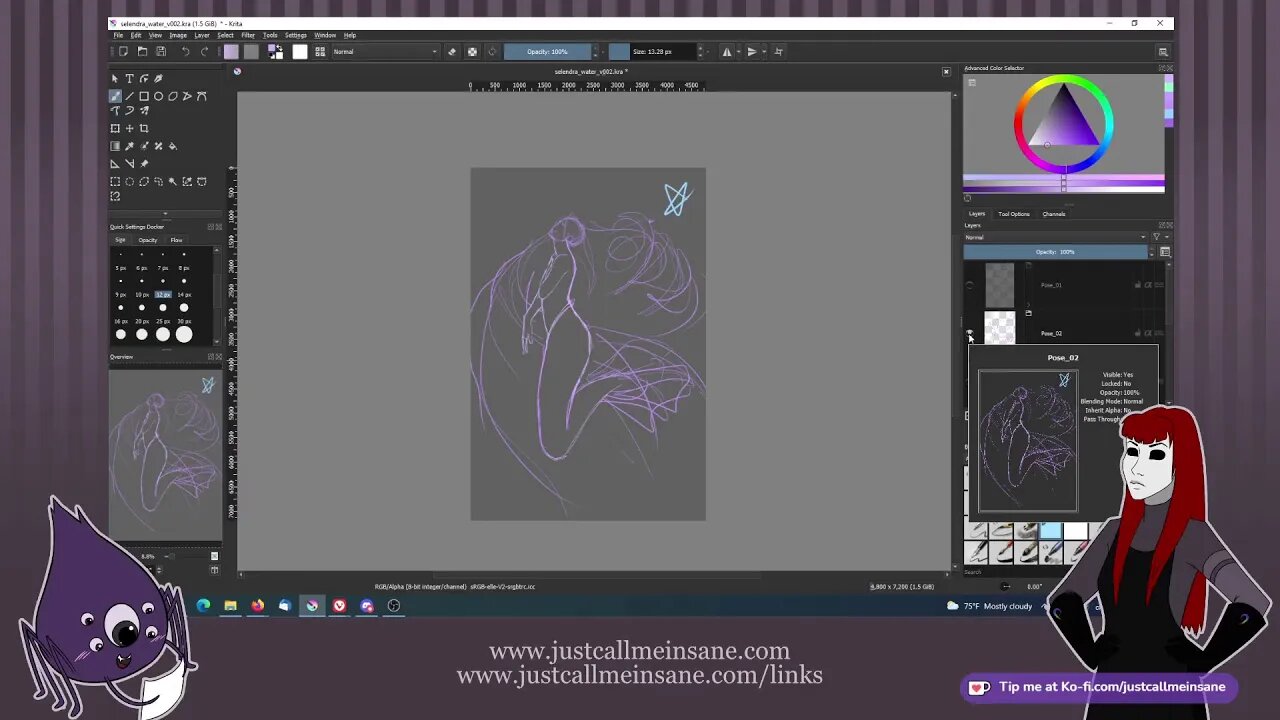
Task: Step the brush size spinner up
Action: [699, 48]
